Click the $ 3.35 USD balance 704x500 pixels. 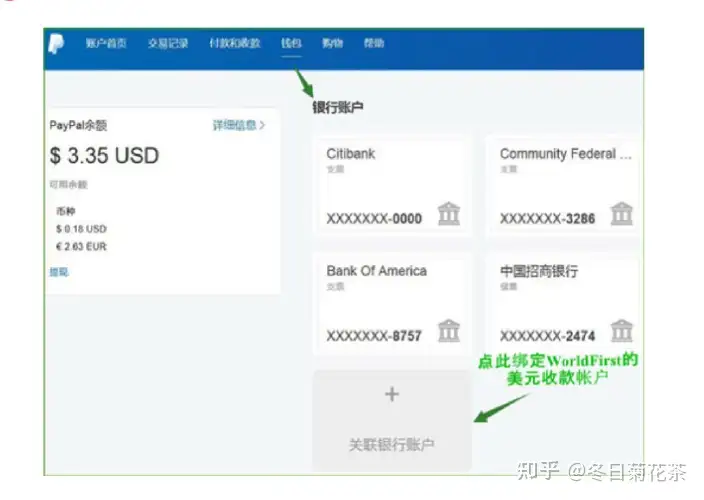coord(104,156)
